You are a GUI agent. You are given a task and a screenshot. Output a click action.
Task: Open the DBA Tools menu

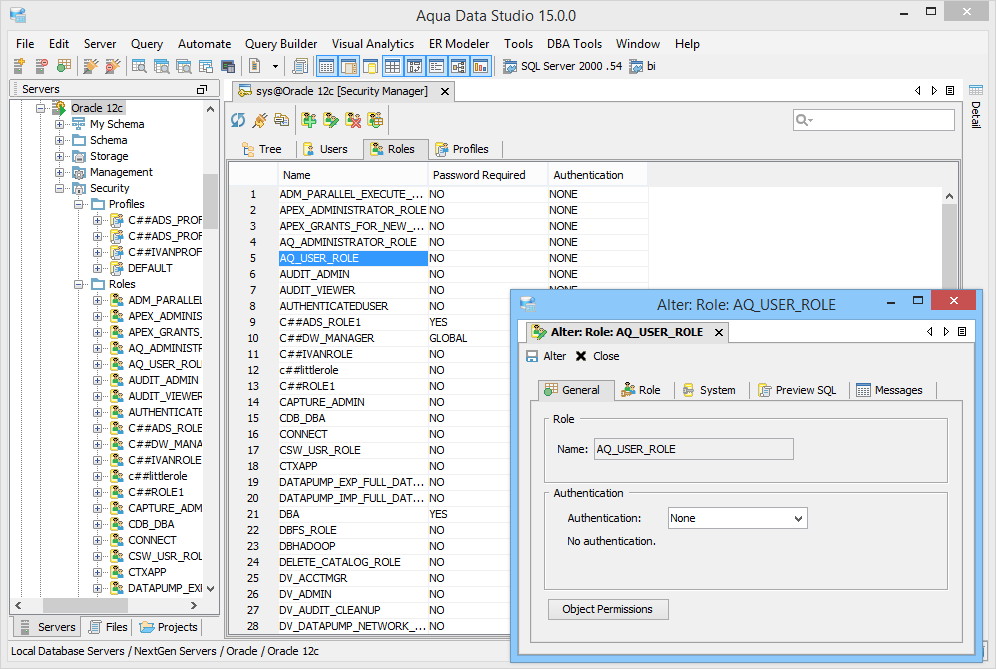pyautogui.click(x=574, y=44)
